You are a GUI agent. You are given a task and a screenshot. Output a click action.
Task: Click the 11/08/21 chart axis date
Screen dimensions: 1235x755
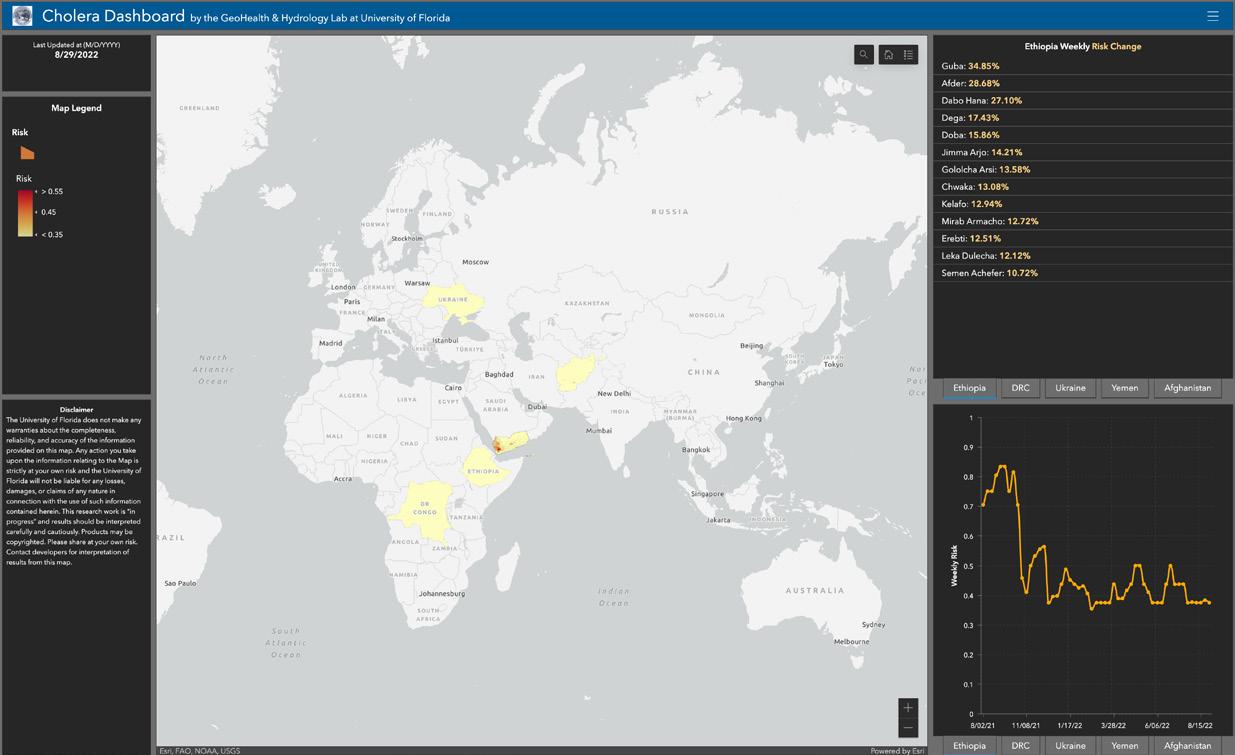tap(1026, 725)
